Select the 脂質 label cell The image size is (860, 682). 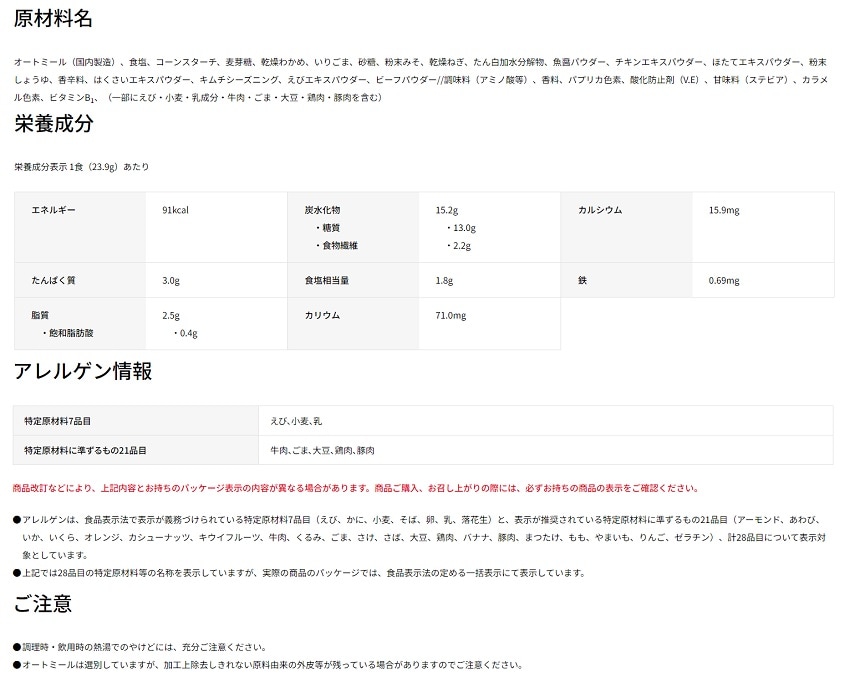[40, 315]
